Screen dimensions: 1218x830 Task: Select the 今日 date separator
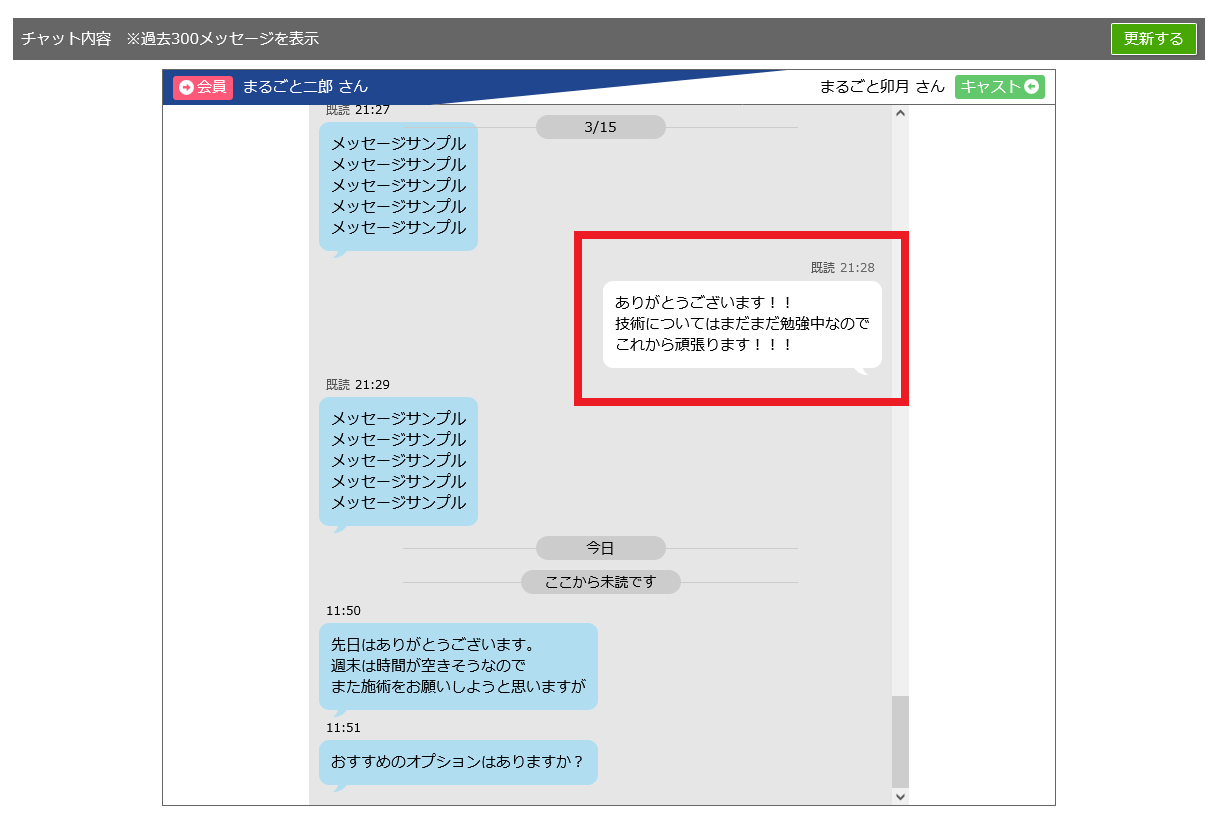(600, 548)
